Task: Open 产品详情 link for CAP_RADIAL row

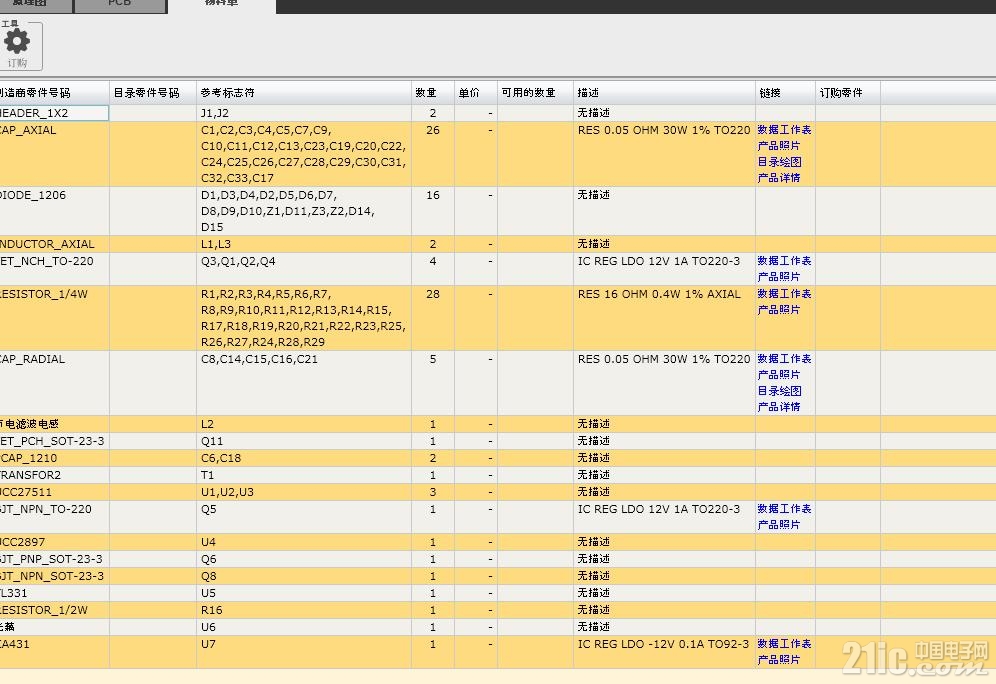Action: coord(779,407)
